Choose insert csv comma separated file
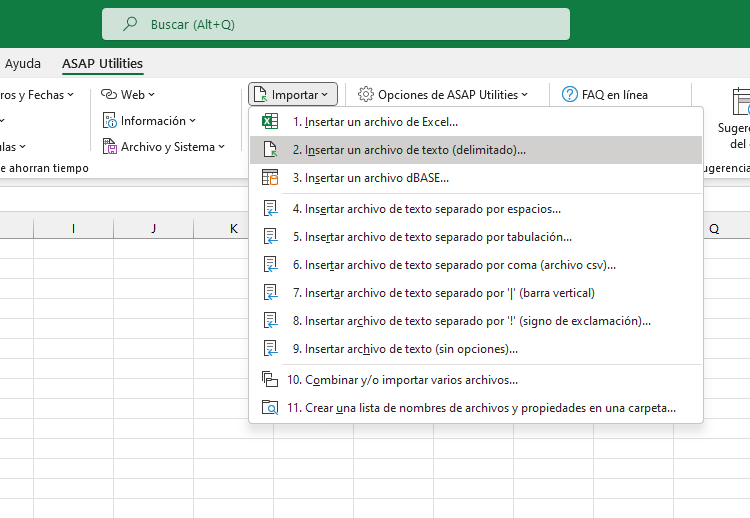 coord(476,265)
